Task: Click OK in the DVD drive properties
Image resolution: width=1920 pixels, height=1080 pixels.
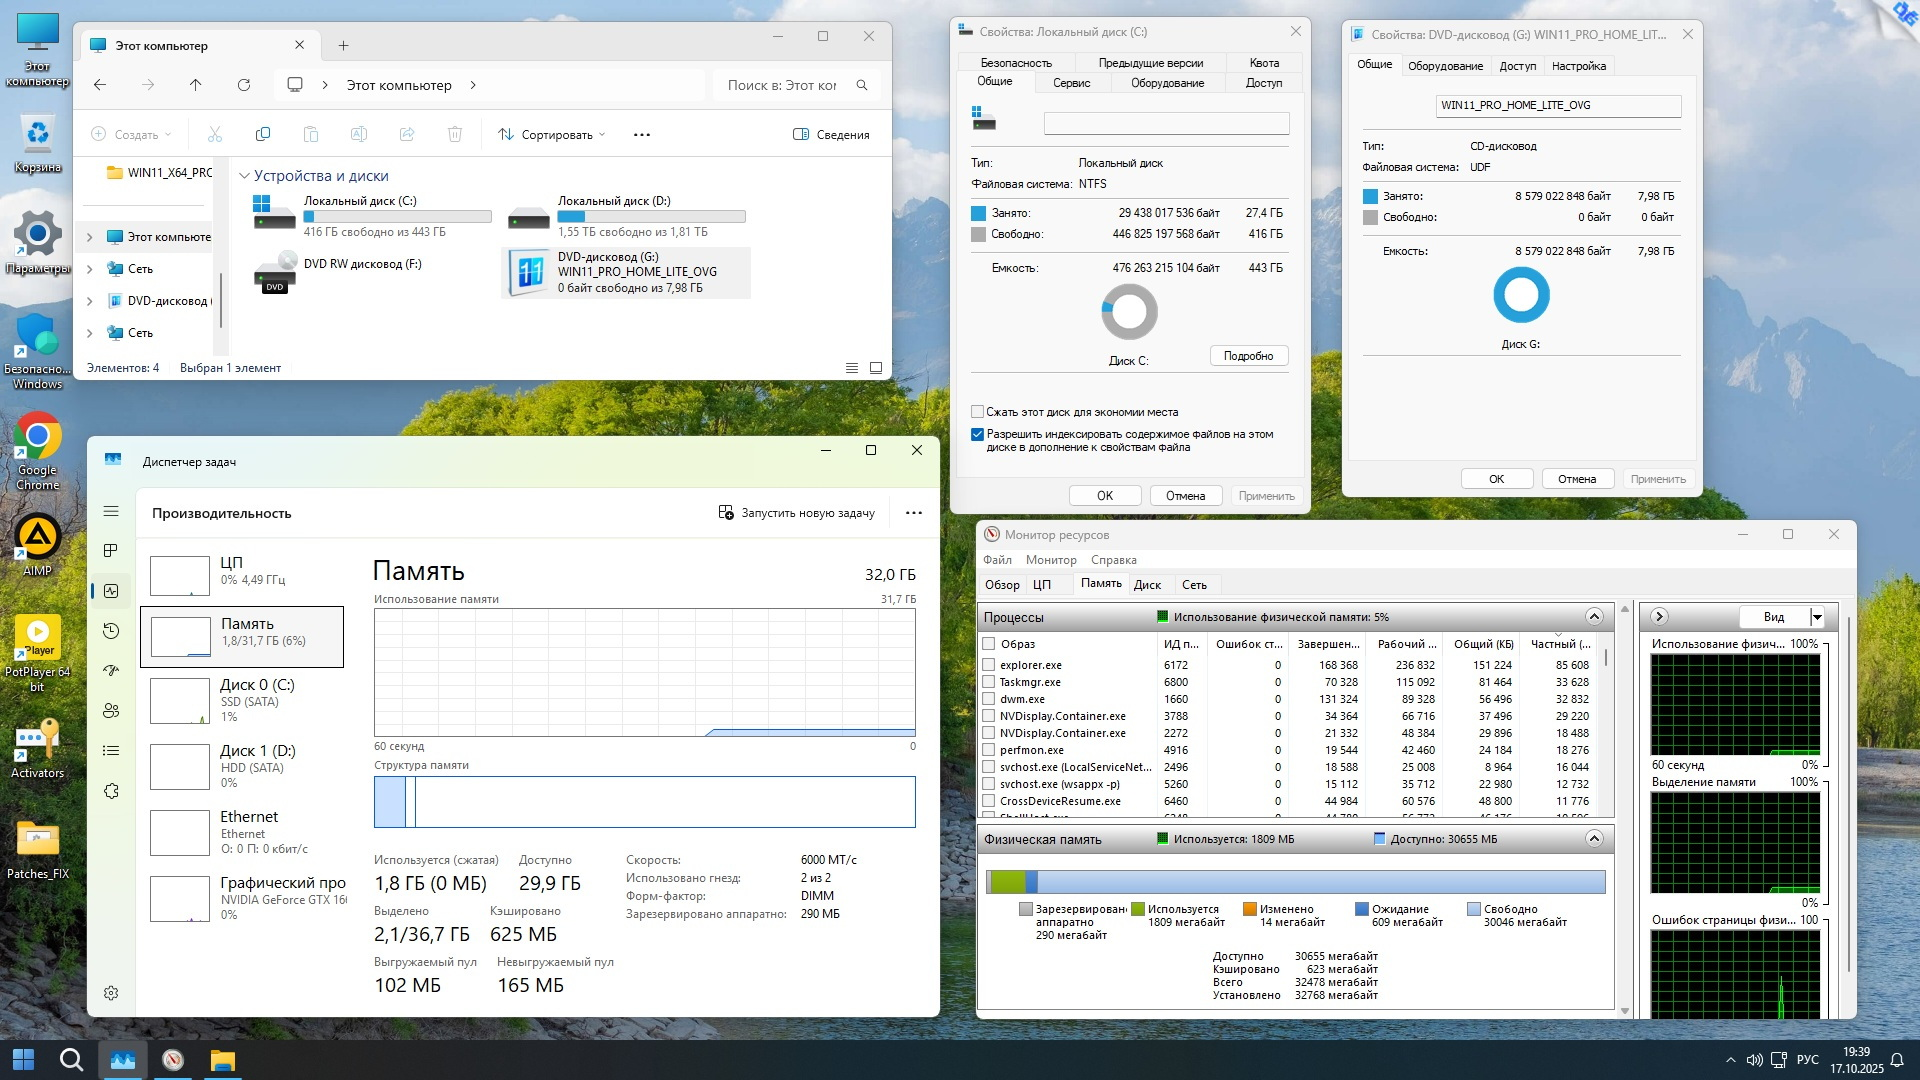Action: click(1496, 479)
